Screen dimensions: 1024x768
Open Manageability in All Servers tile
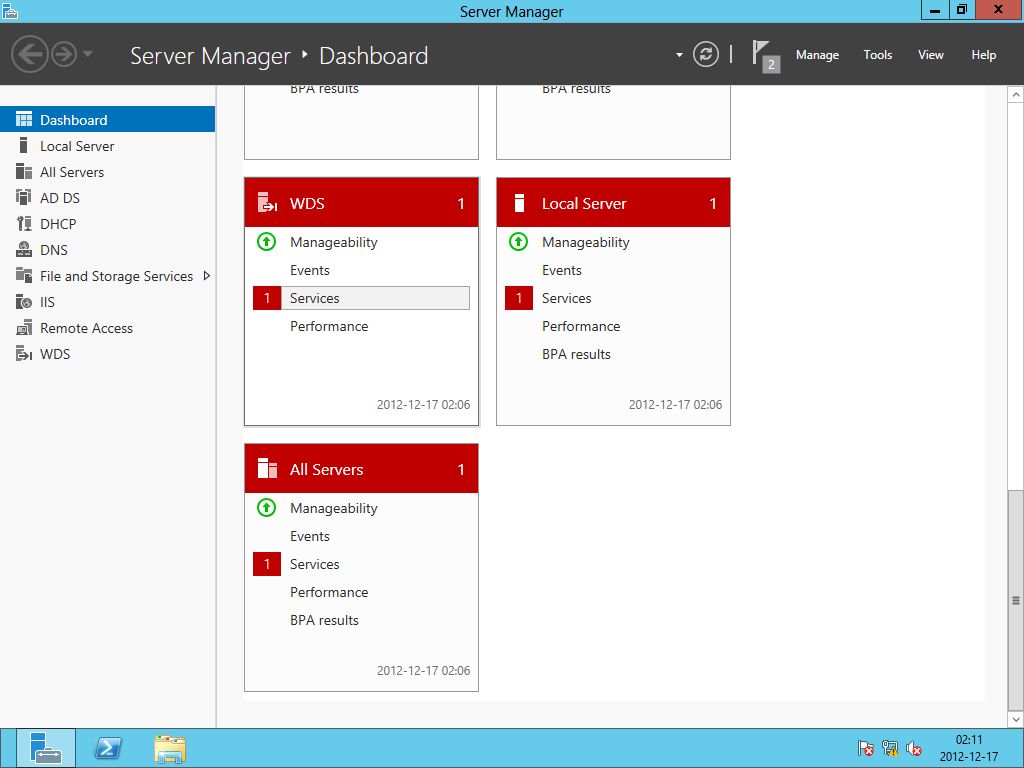tap(333, 508)
